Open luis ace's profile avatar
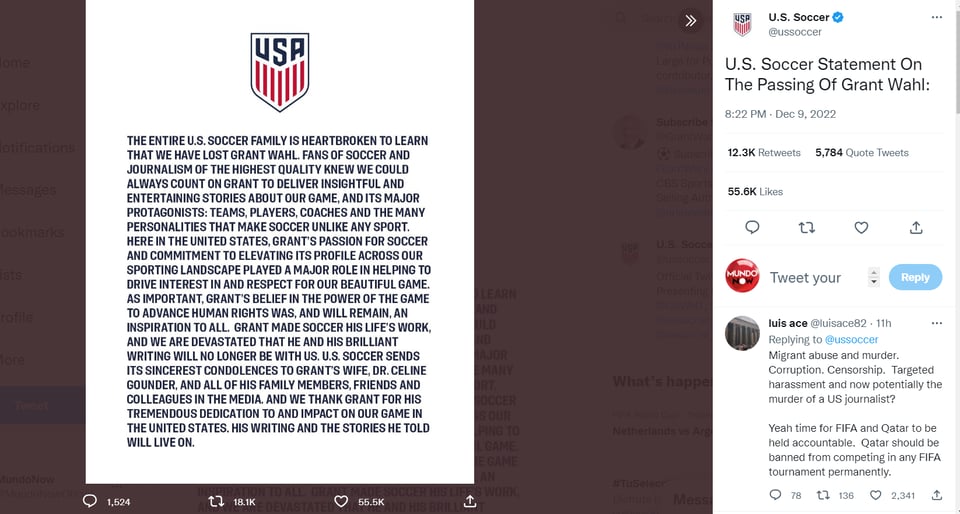Viewport: 960px width, 514px height. point(742,333)
